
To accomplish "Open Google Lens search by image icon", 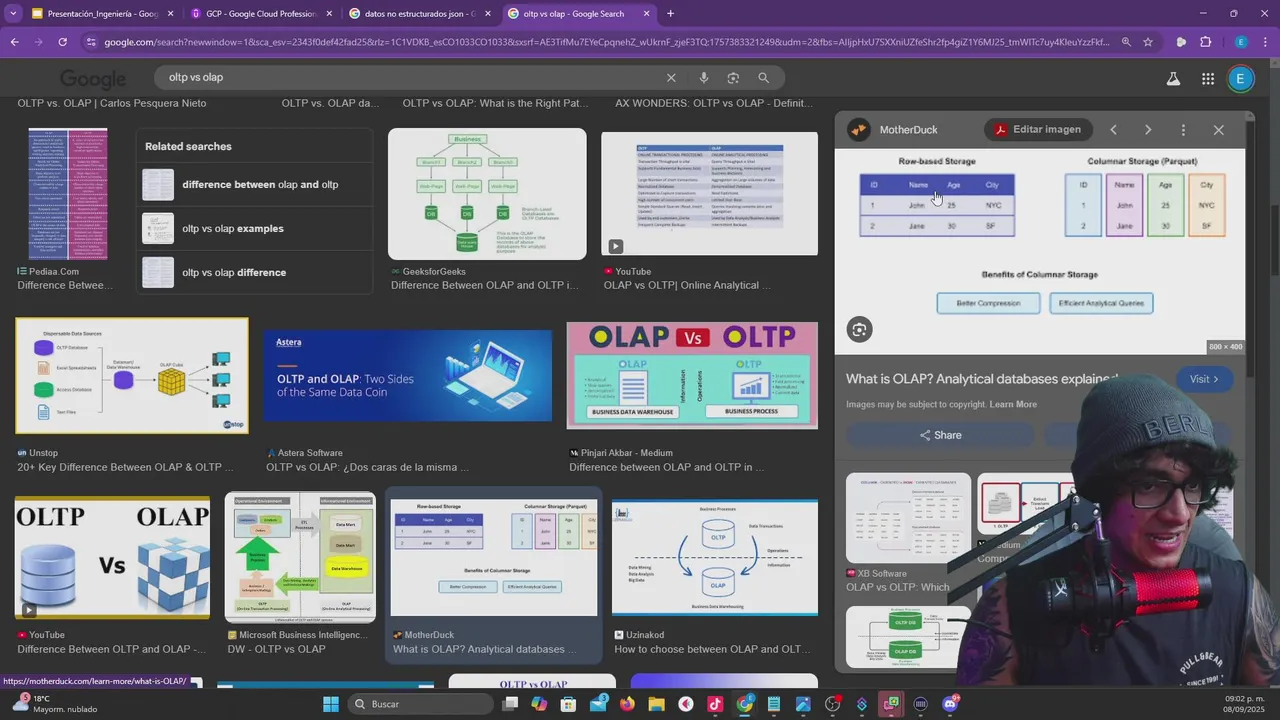I will (733, 78).
